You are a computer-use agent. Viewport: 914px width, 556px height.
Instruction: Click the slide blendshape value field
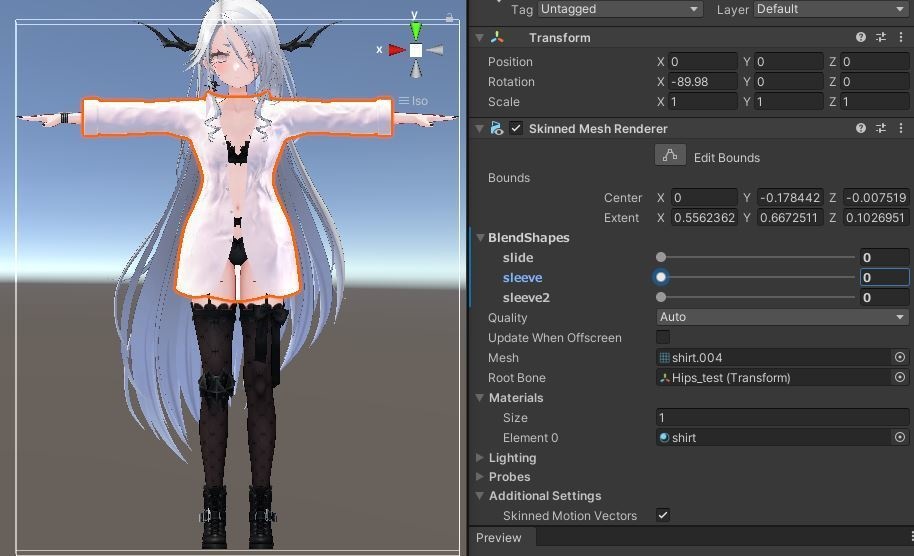tap(884, 257)
